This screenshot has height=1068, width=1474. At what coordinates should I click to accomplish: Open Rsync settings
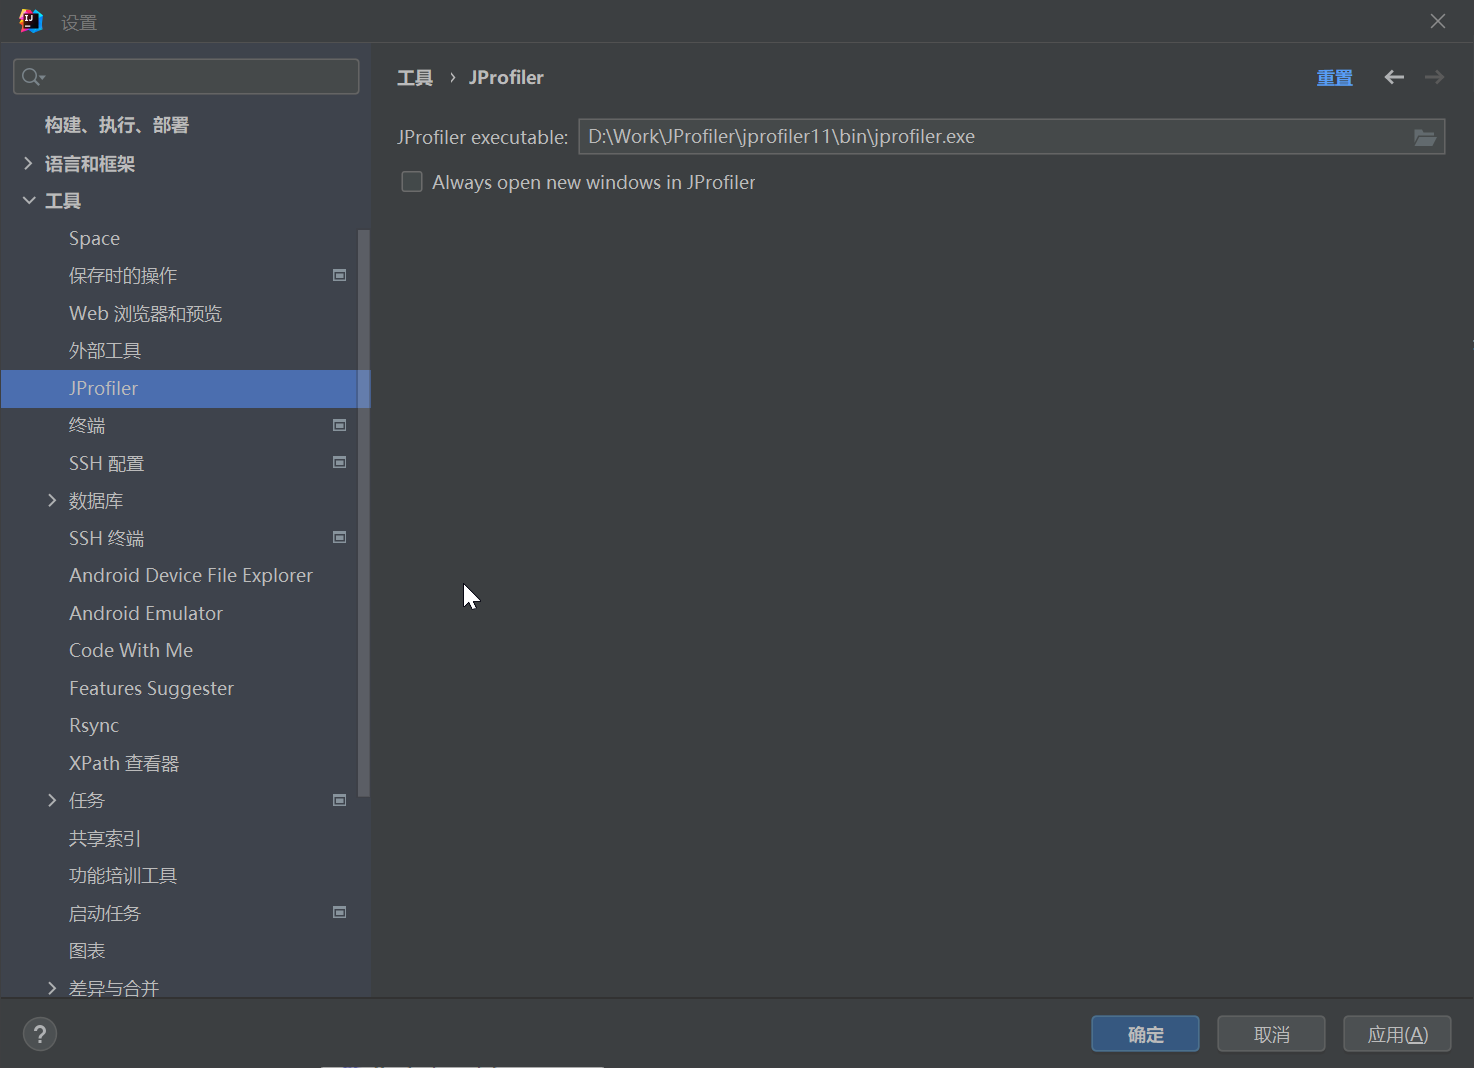94,725
